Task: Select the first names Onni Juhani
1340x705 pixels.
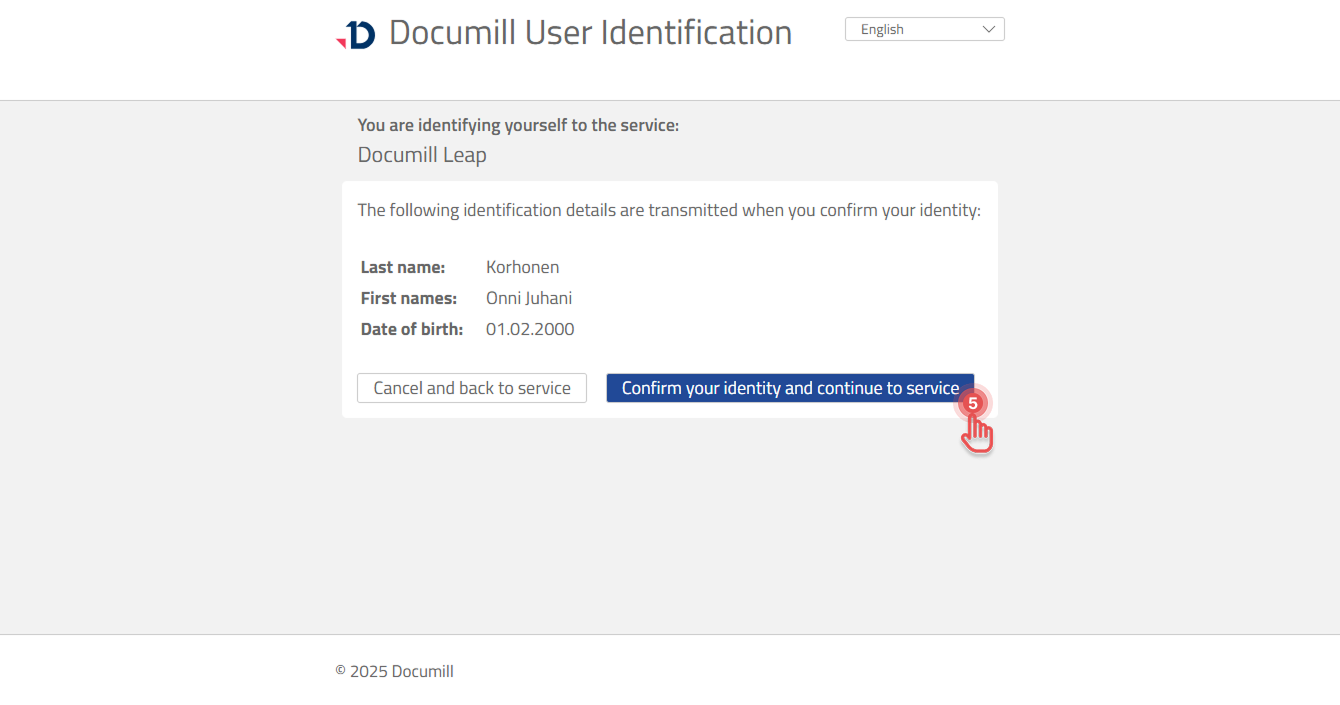Action: [529, 297]
